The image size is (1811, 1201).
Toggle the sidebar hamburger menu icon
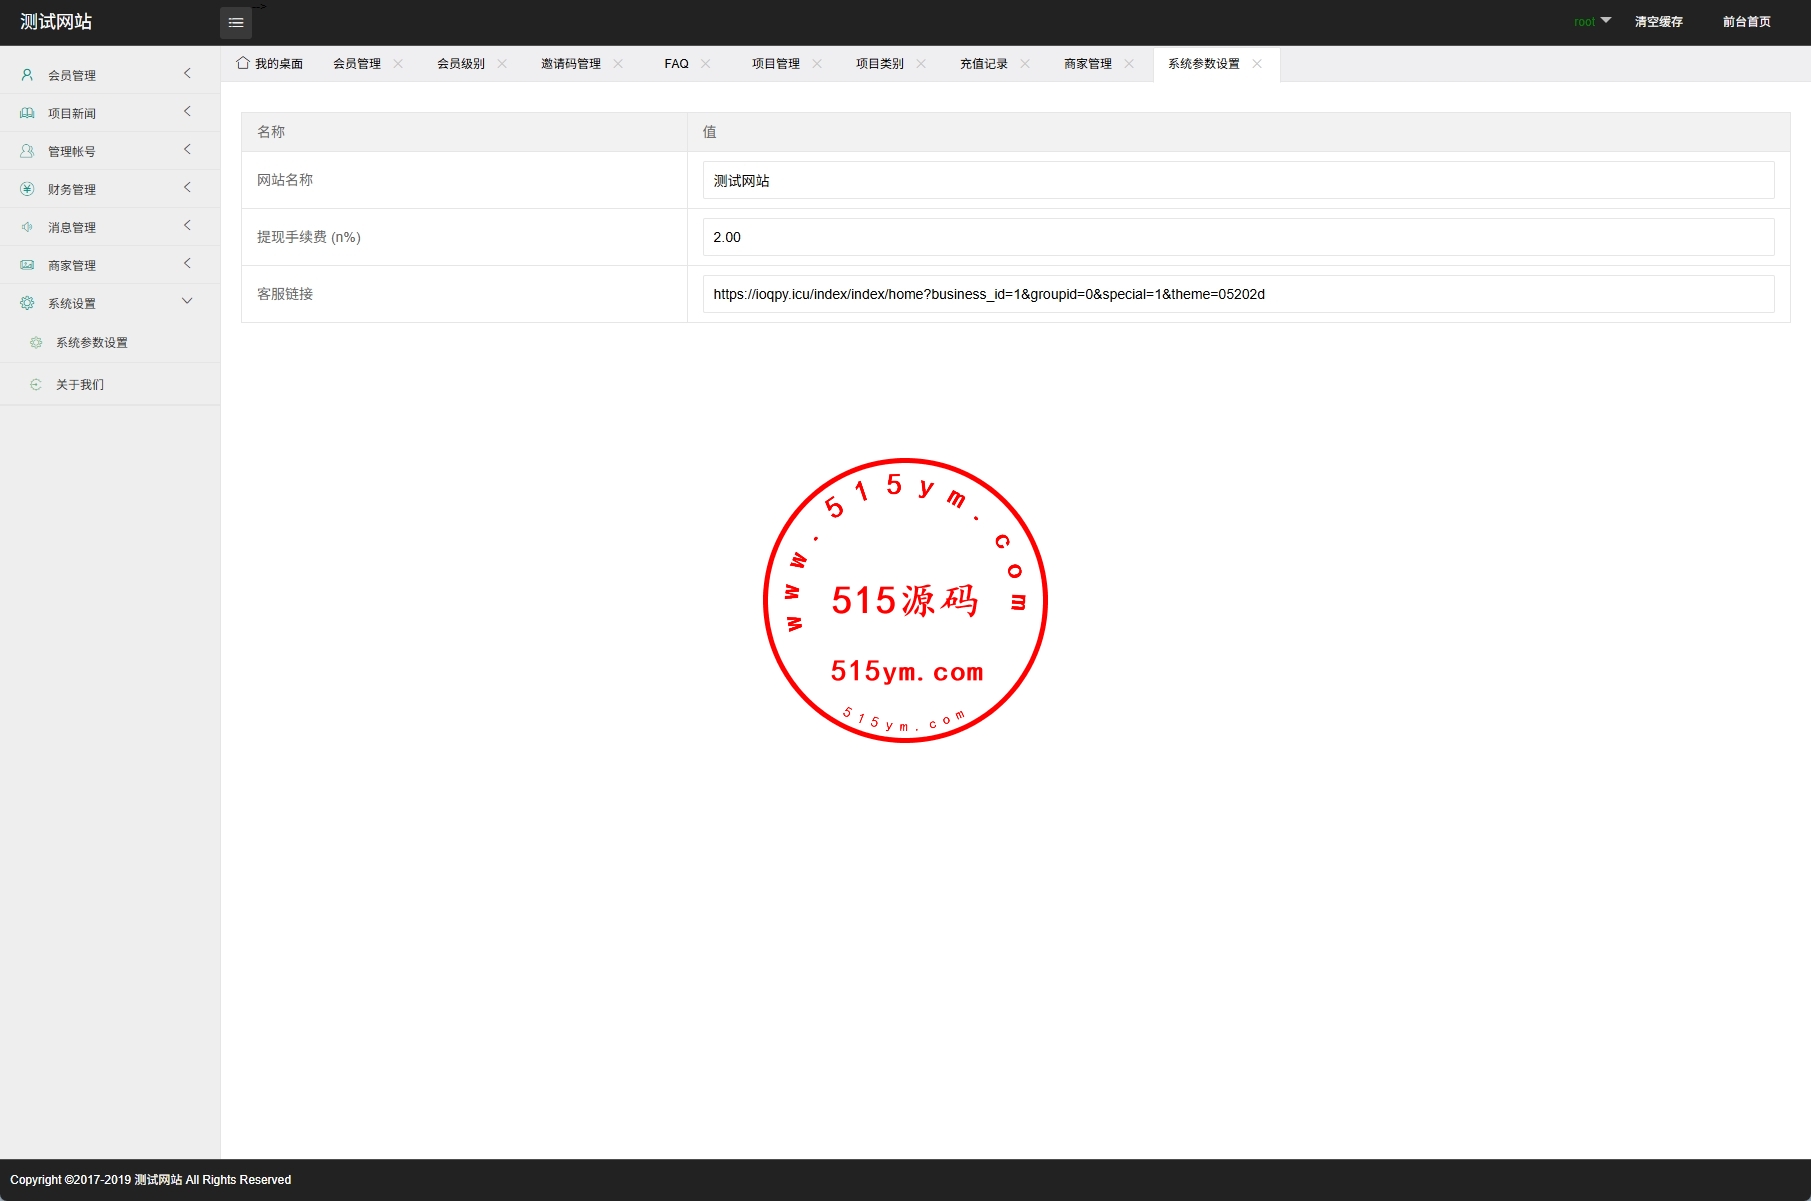(x=236, y=23)
